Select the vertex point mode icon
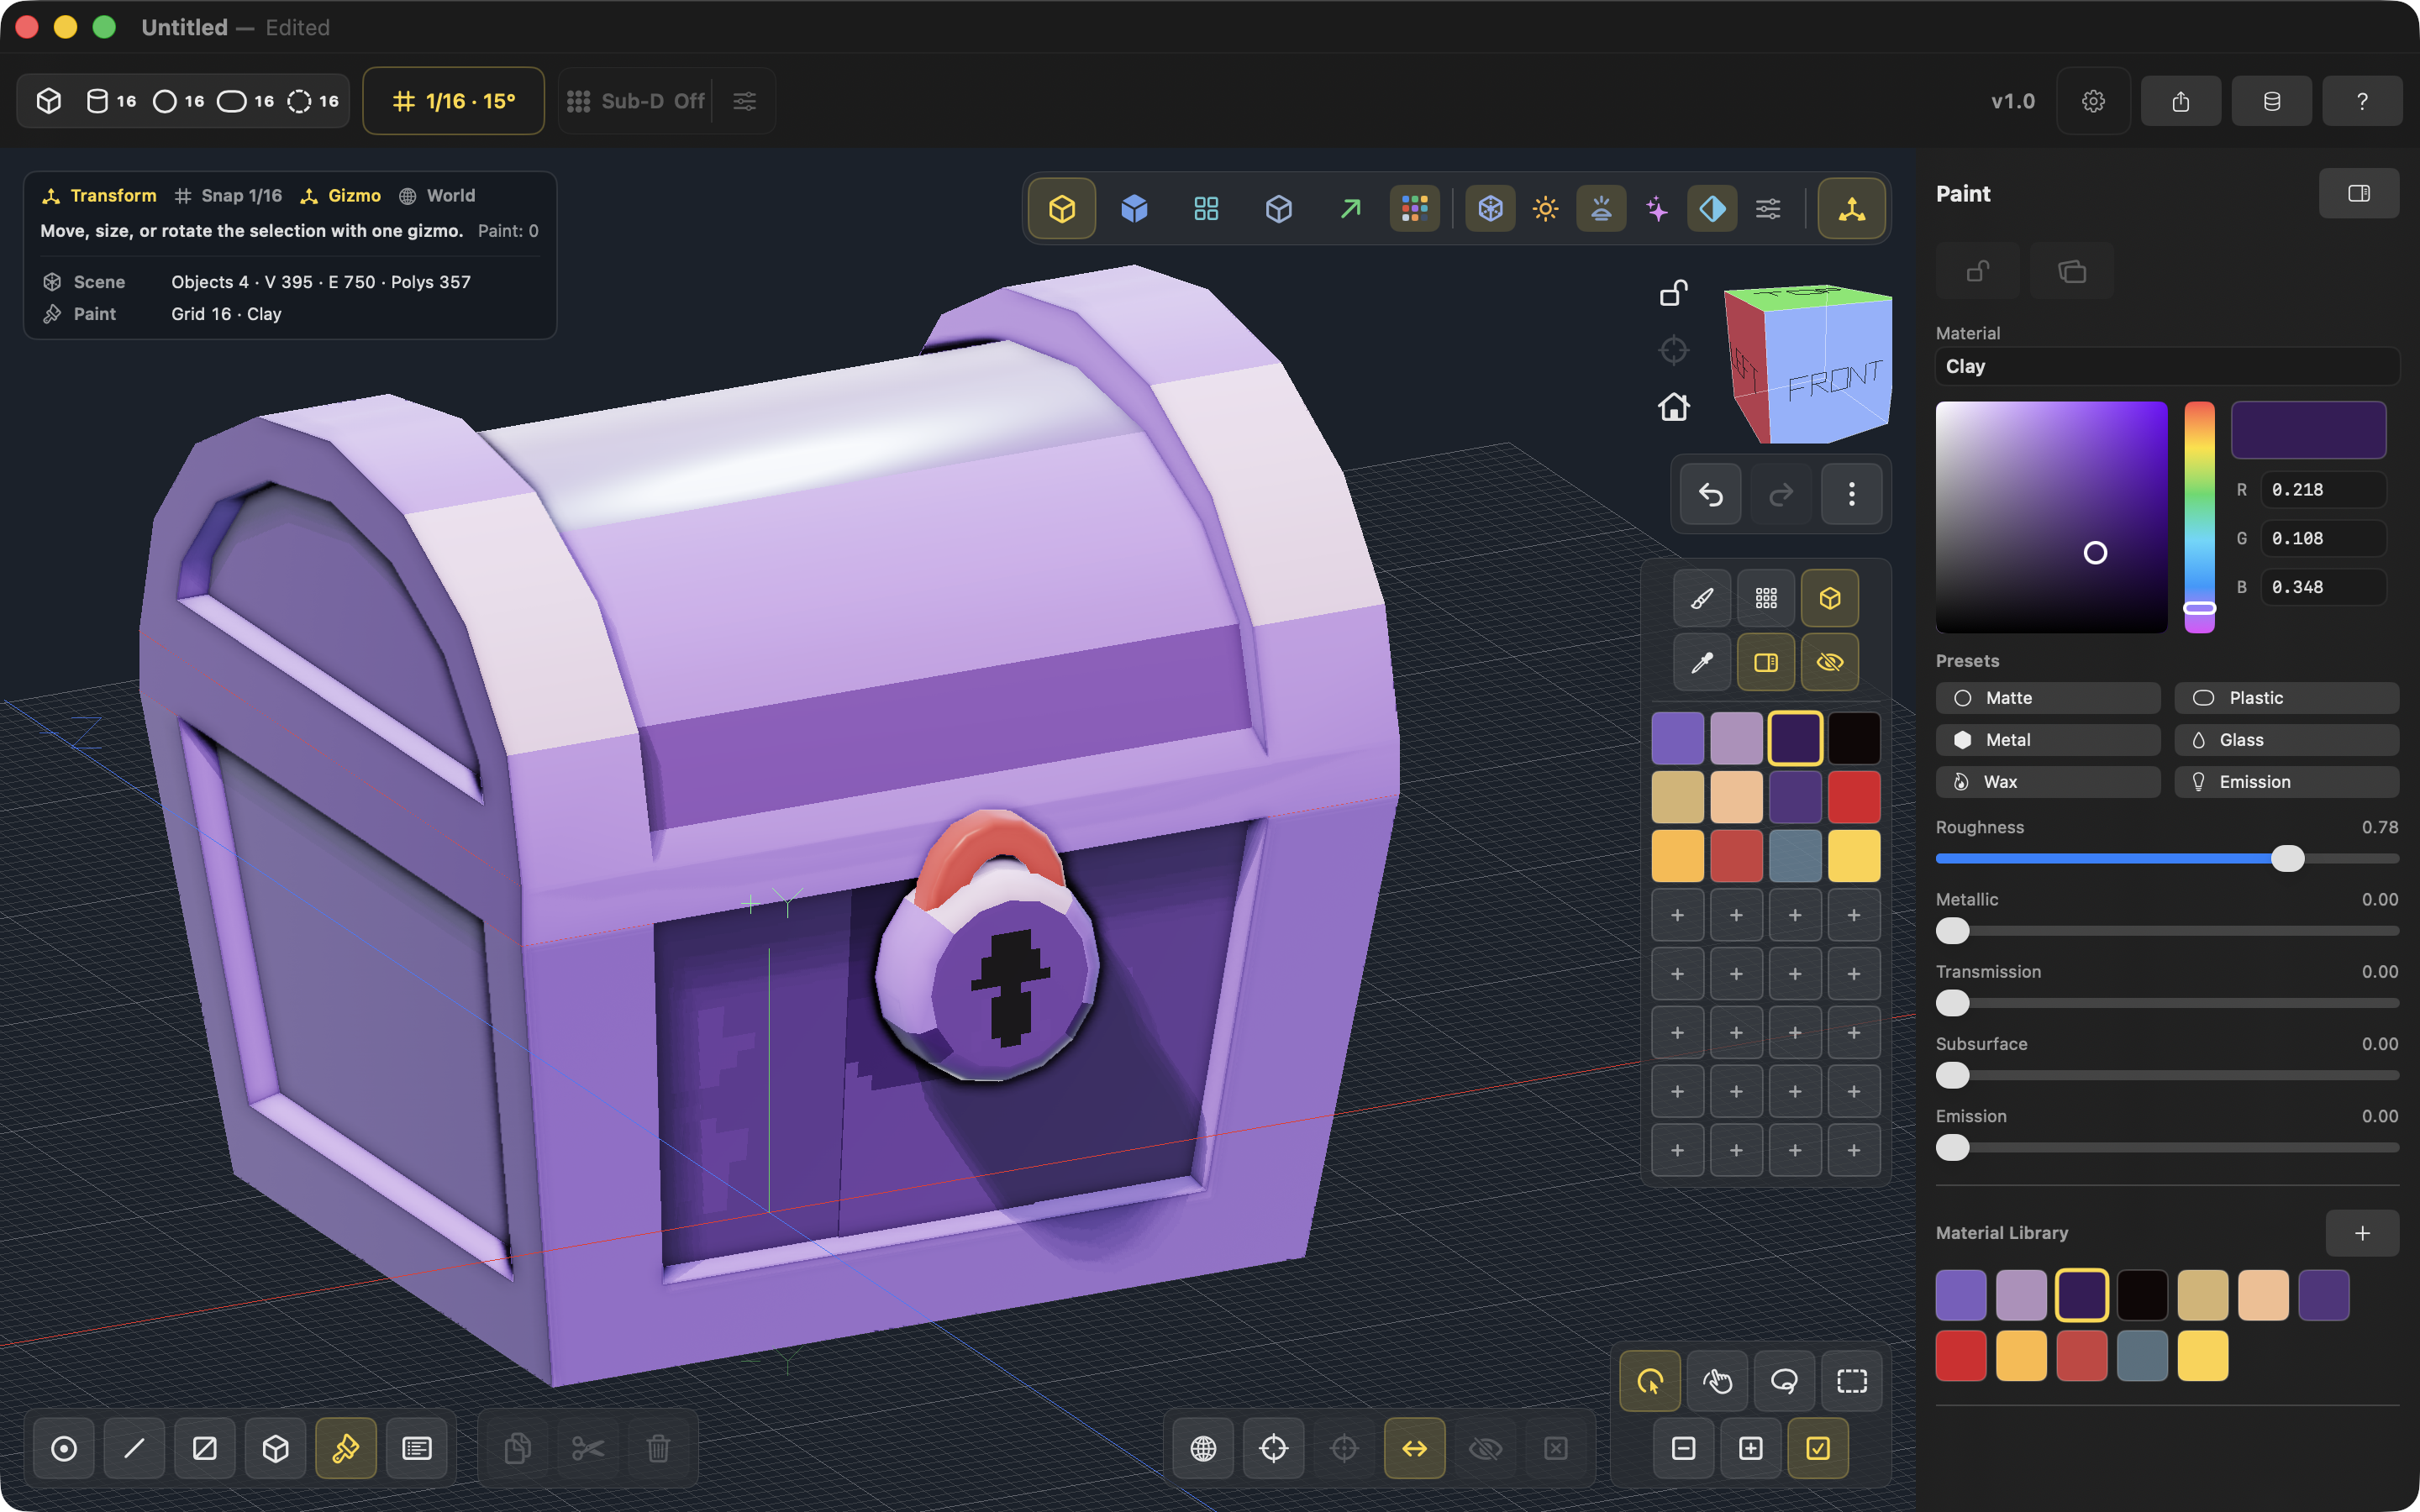Image resolution: width=2420 pixels, height=1512 pixels. (x=64, y=1448)
